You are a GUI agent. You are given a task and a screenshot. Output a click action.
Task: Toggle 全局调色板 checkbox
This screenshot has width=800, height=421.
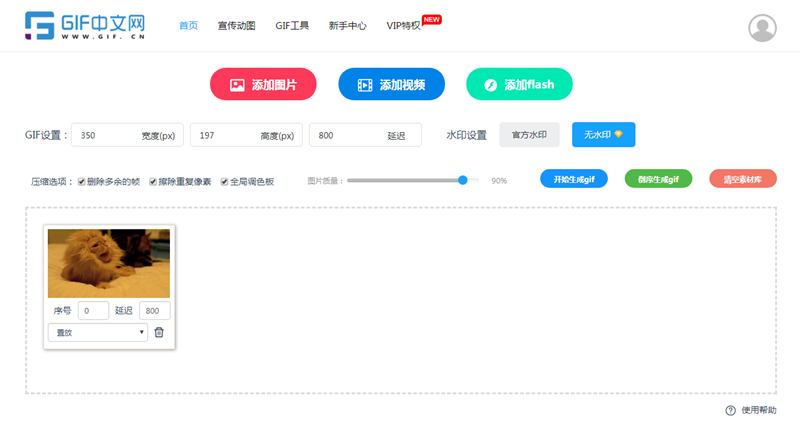point(224,182)
